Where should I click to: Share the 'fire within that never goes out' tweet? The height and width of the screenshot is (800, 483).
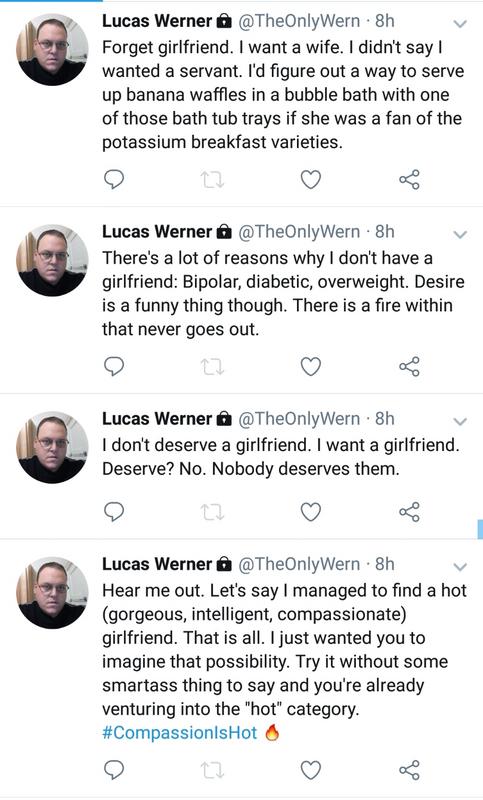(409, 366)
